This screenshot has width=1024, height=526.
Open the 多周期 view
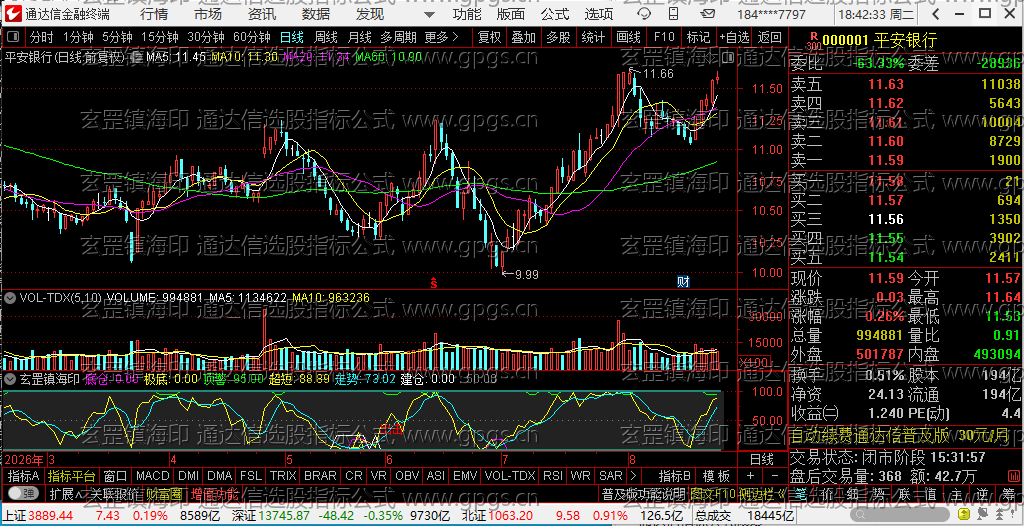tap(398, 38)
